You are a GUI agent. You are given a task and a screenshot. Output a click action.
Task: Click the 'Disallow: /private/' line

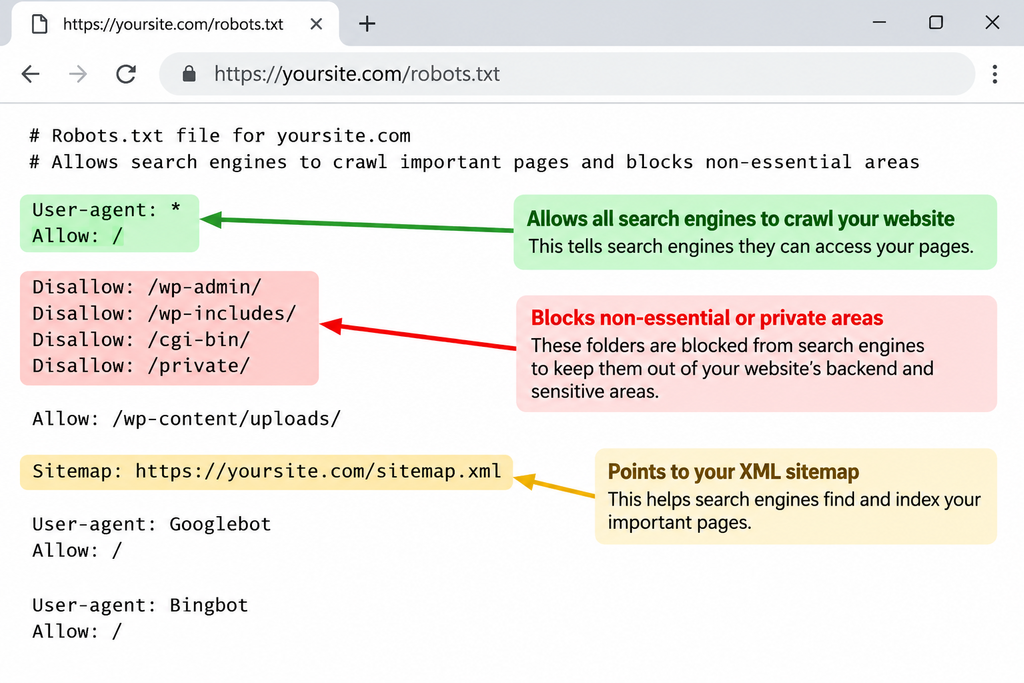[x=141, y=366]
